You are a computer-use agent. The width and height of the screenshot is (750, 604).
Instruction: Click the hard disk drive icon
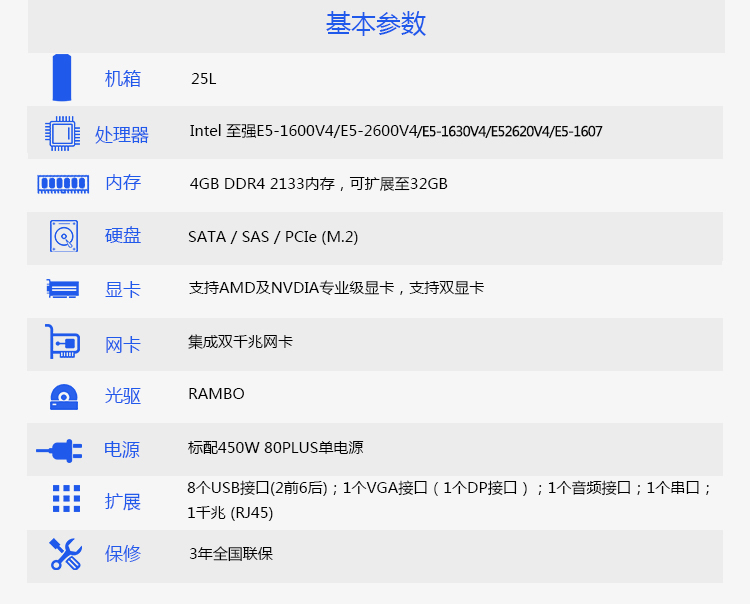(63, 236)
